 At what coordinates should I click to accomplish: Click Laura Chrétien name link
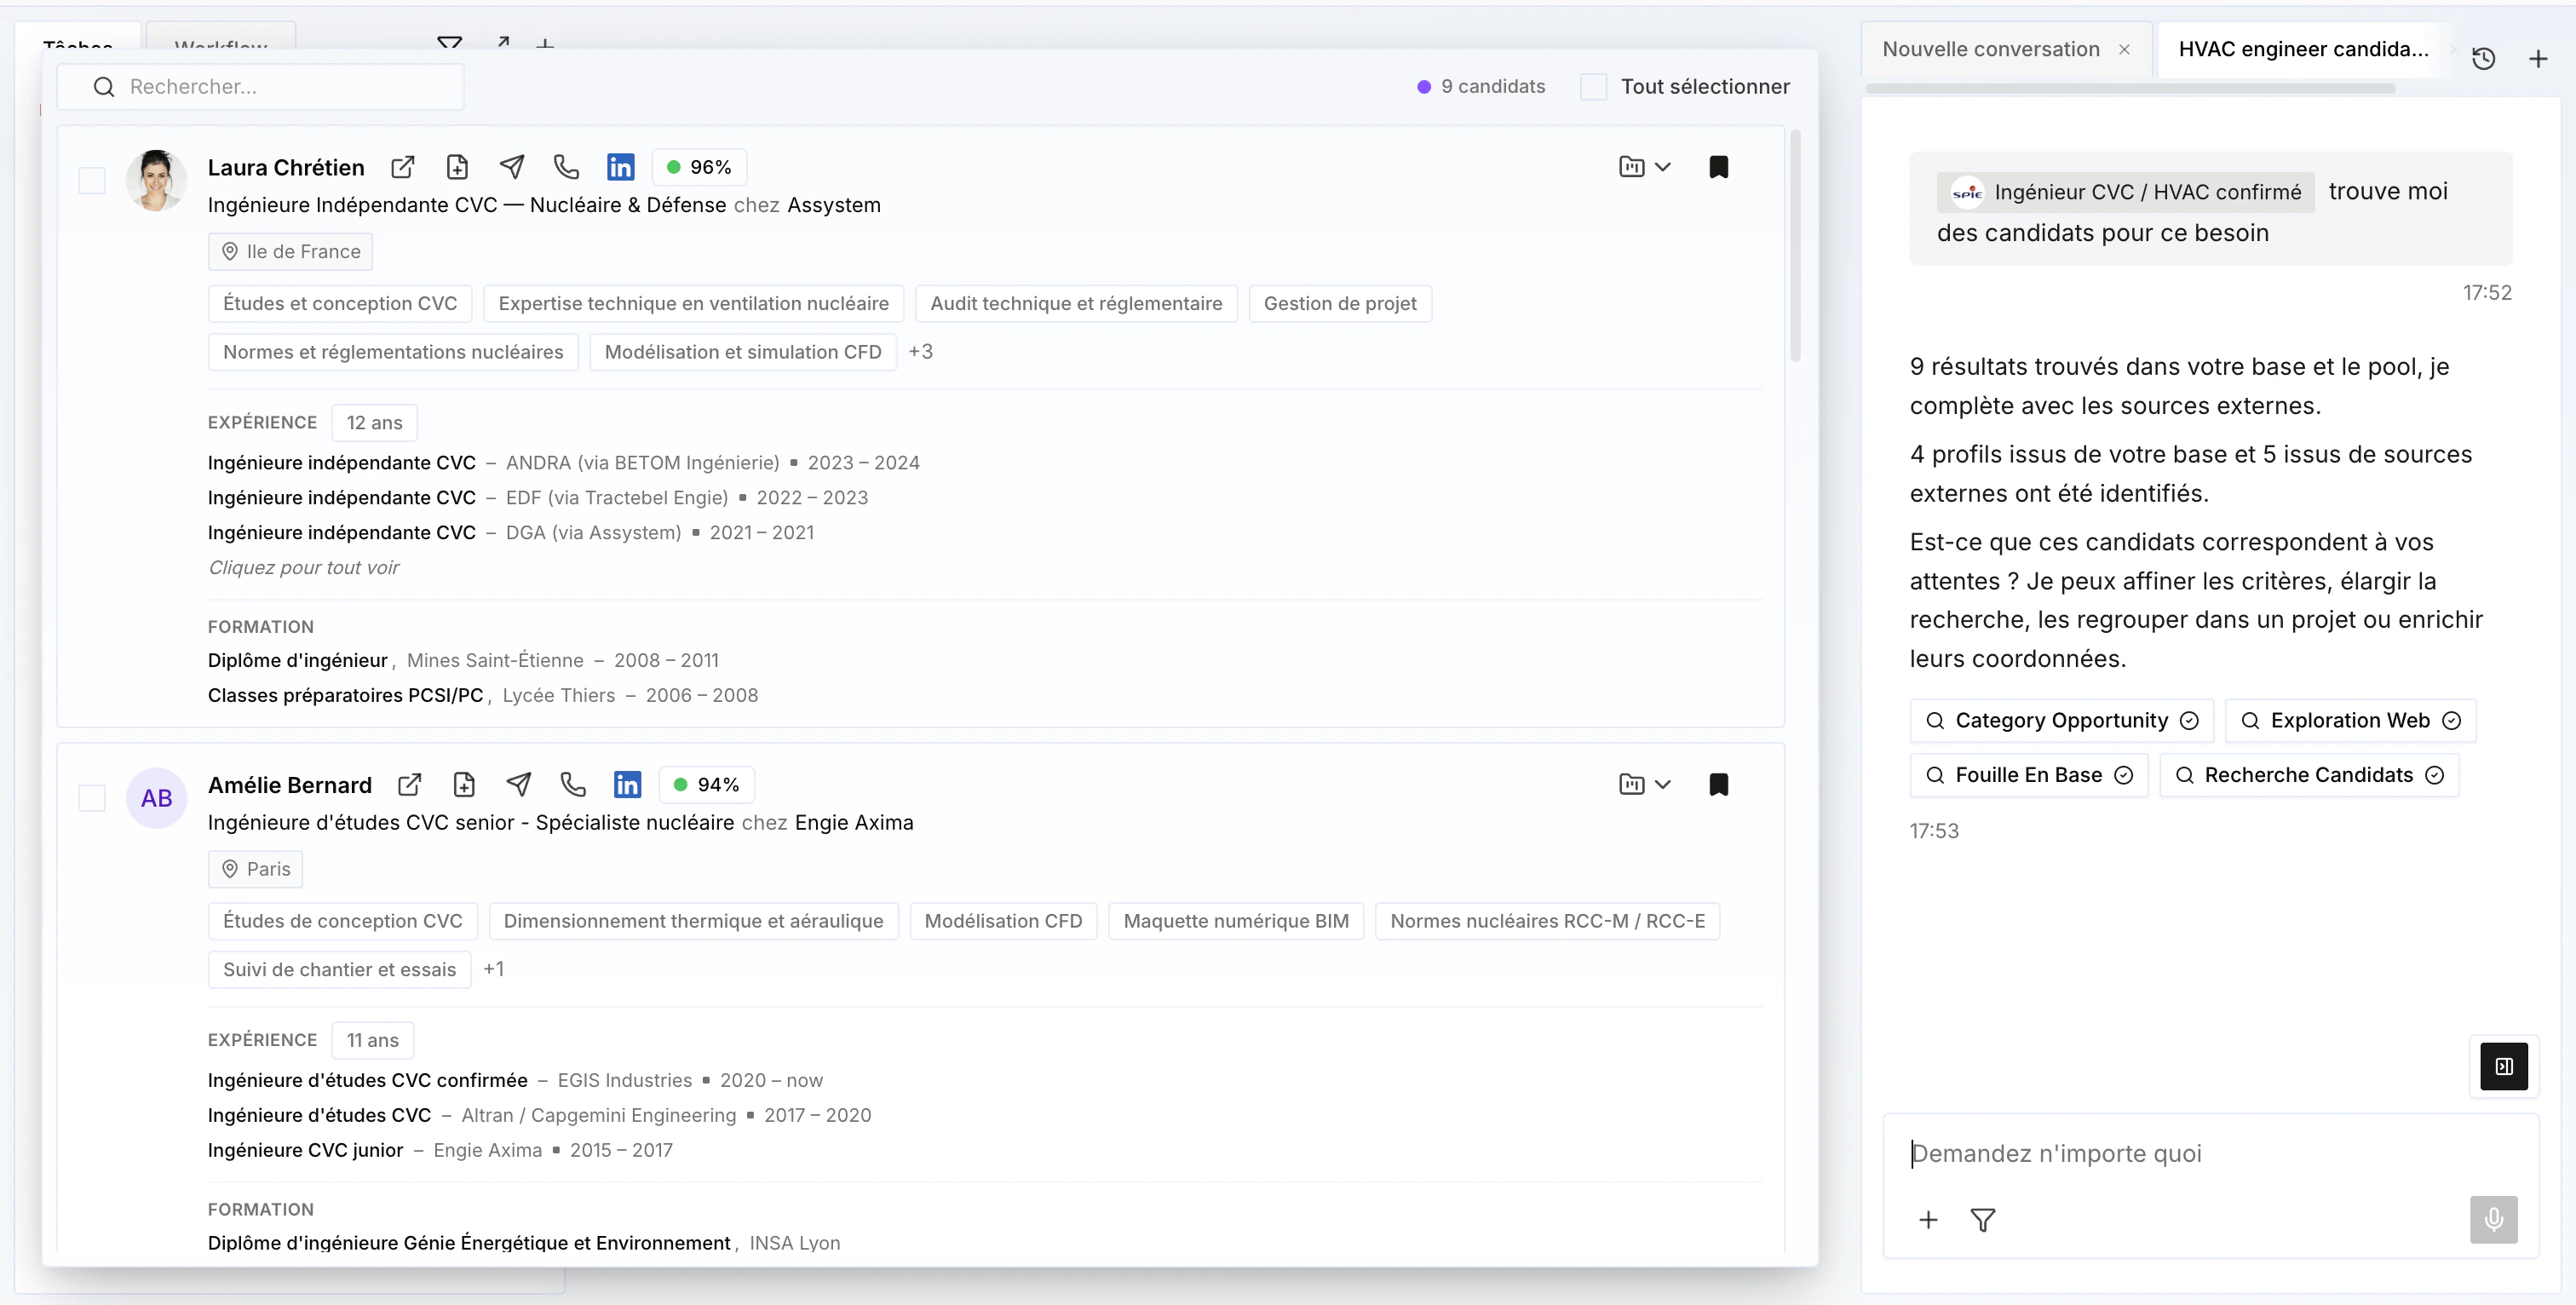[286, 168]
